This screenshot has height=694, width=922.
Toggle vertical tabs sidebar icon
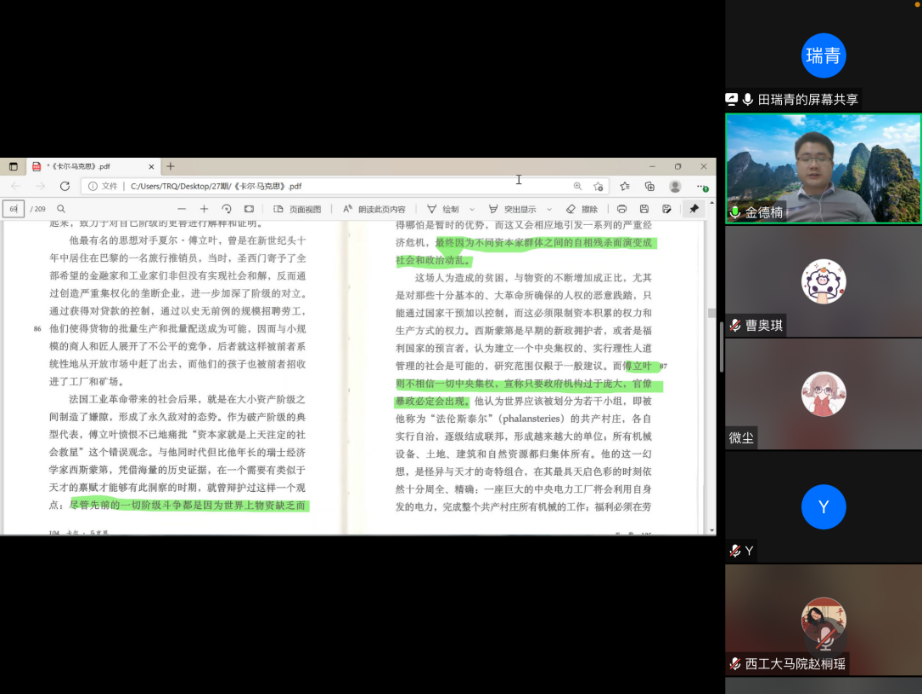[14, 166]
